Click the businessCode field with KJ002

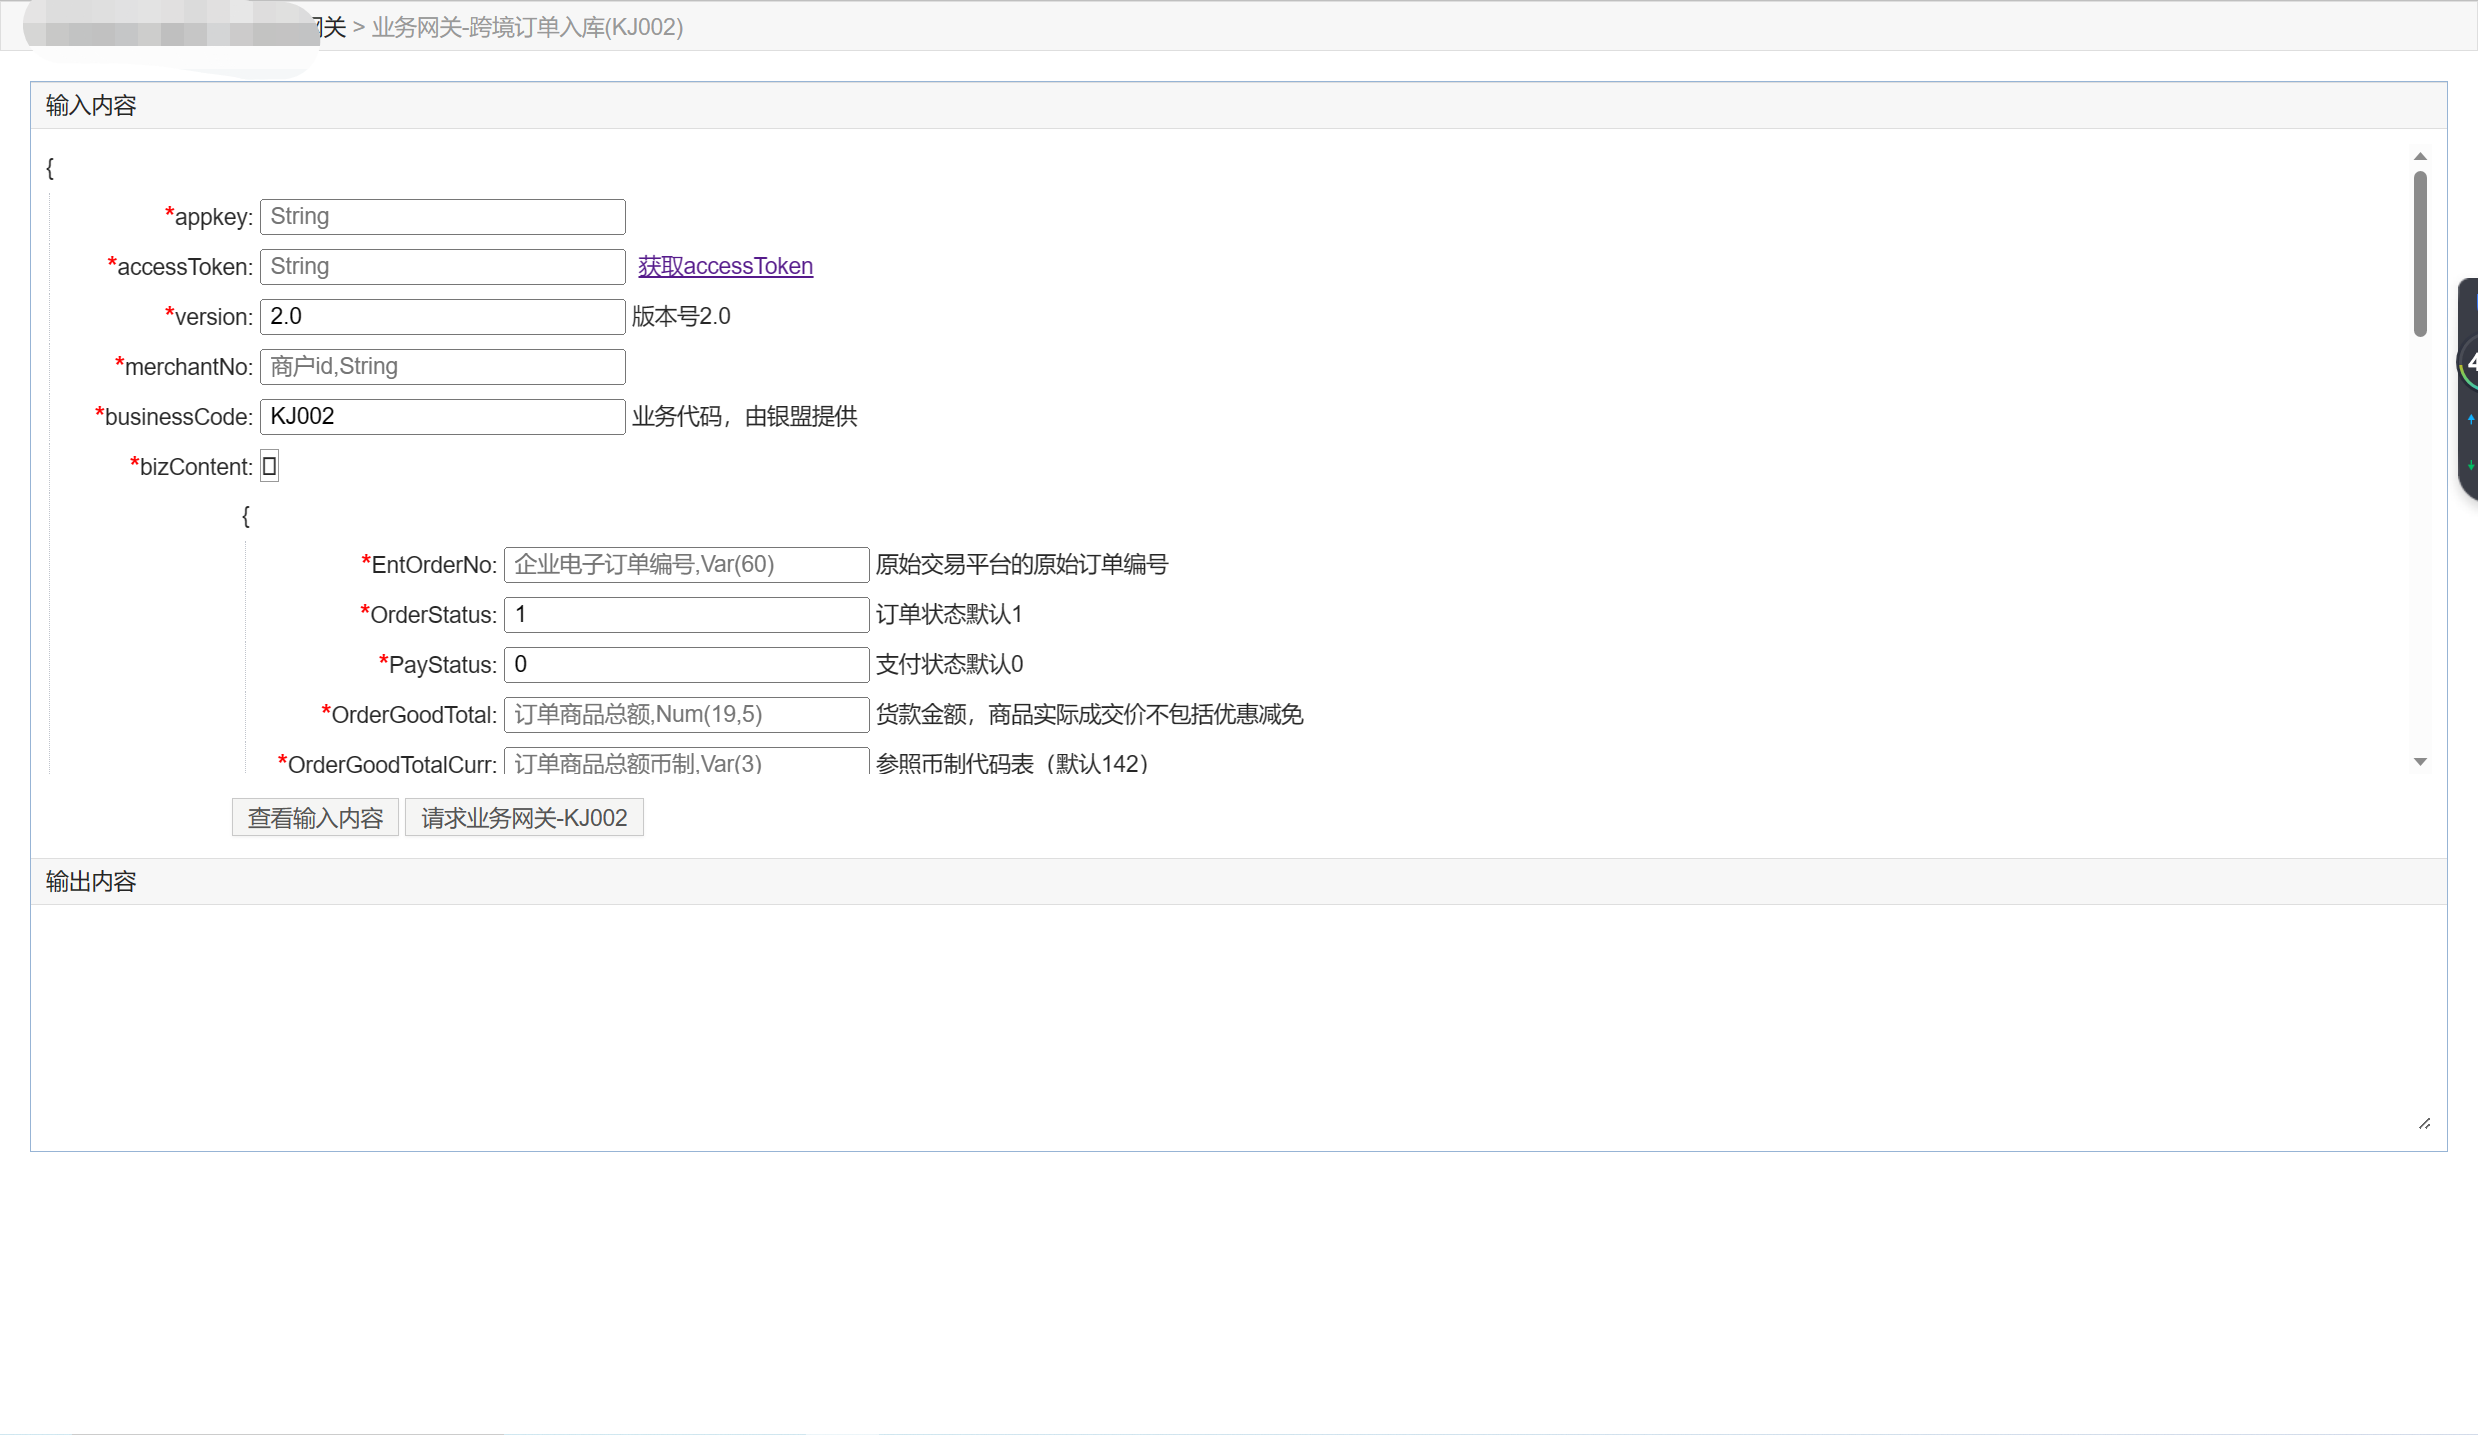pyautogui.click(x=442, y=417)
